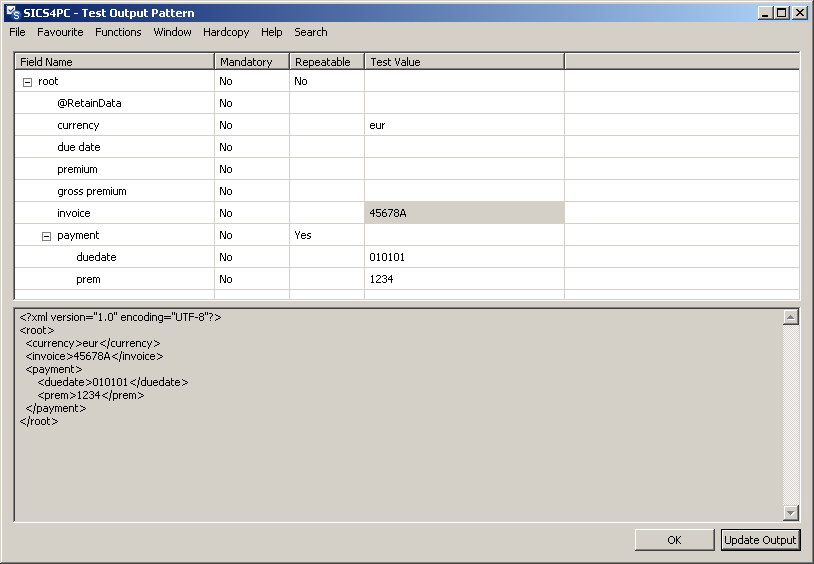Select the @RetainData row

click(x=89, y=103)
